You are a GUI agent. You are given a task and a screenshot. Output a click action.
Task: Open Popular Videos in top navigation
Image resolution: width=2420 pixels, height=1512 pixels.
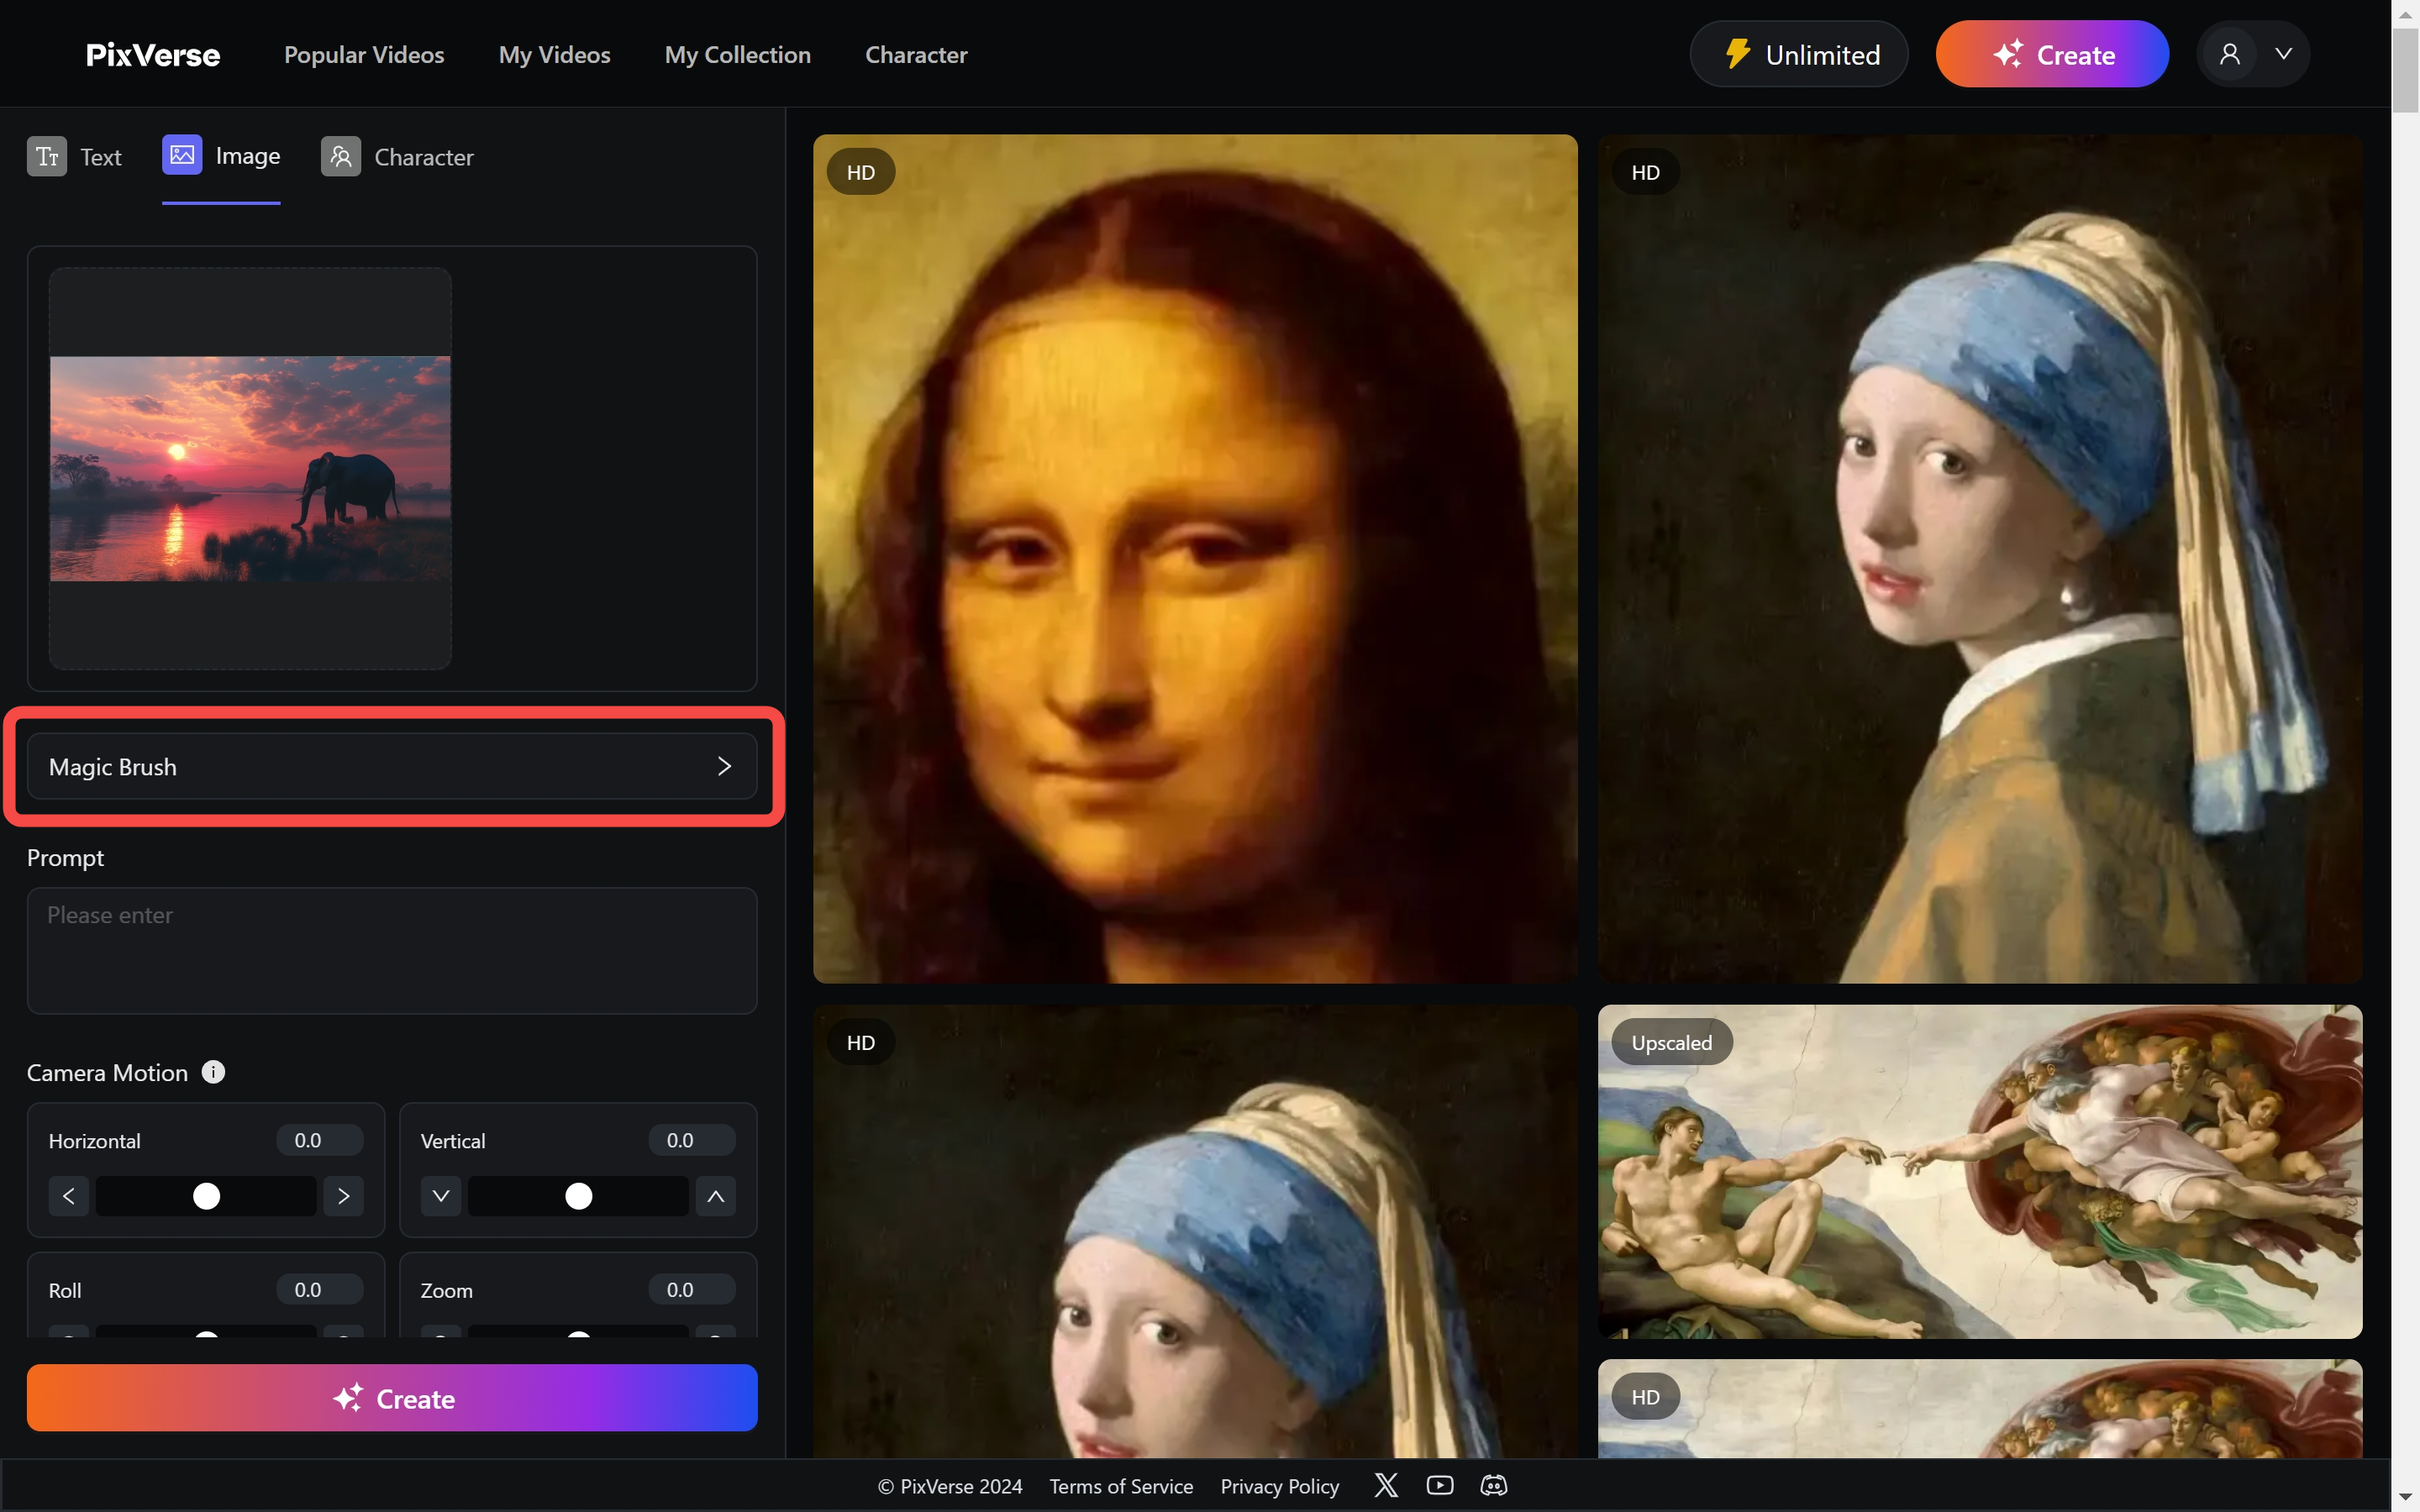coord(364,55)
